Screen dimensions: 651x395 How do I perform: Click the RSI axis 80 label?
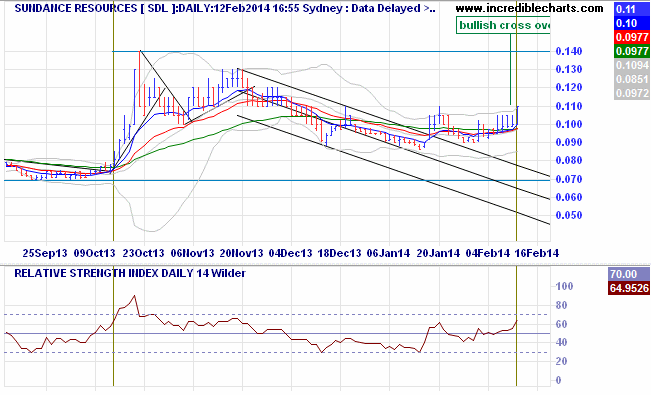[x=561, y=305]
